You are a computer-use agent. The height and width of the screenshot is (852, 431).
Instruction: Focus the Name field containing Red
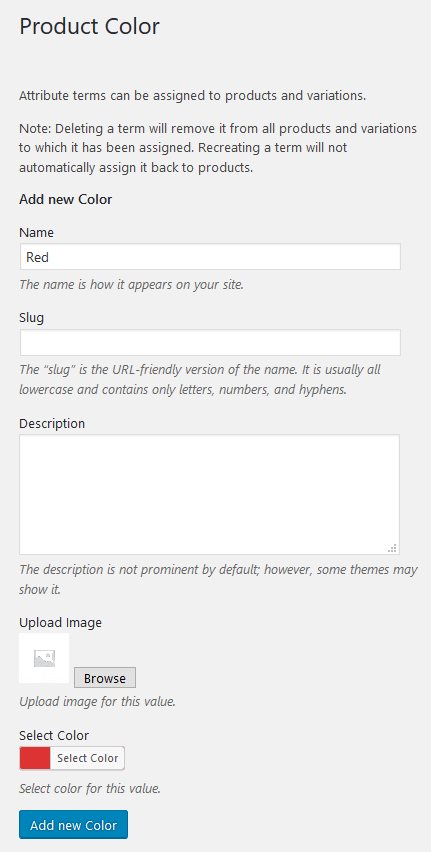[210, 257]
